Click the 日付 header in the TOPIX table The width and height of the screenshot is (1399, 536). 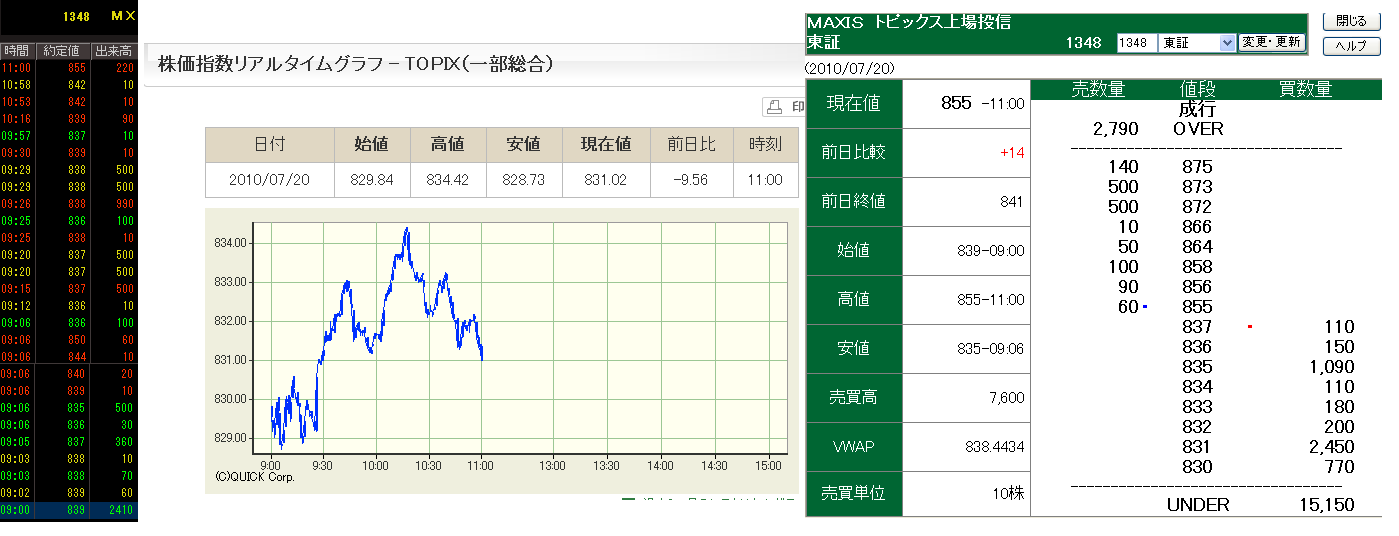point(269,145)
